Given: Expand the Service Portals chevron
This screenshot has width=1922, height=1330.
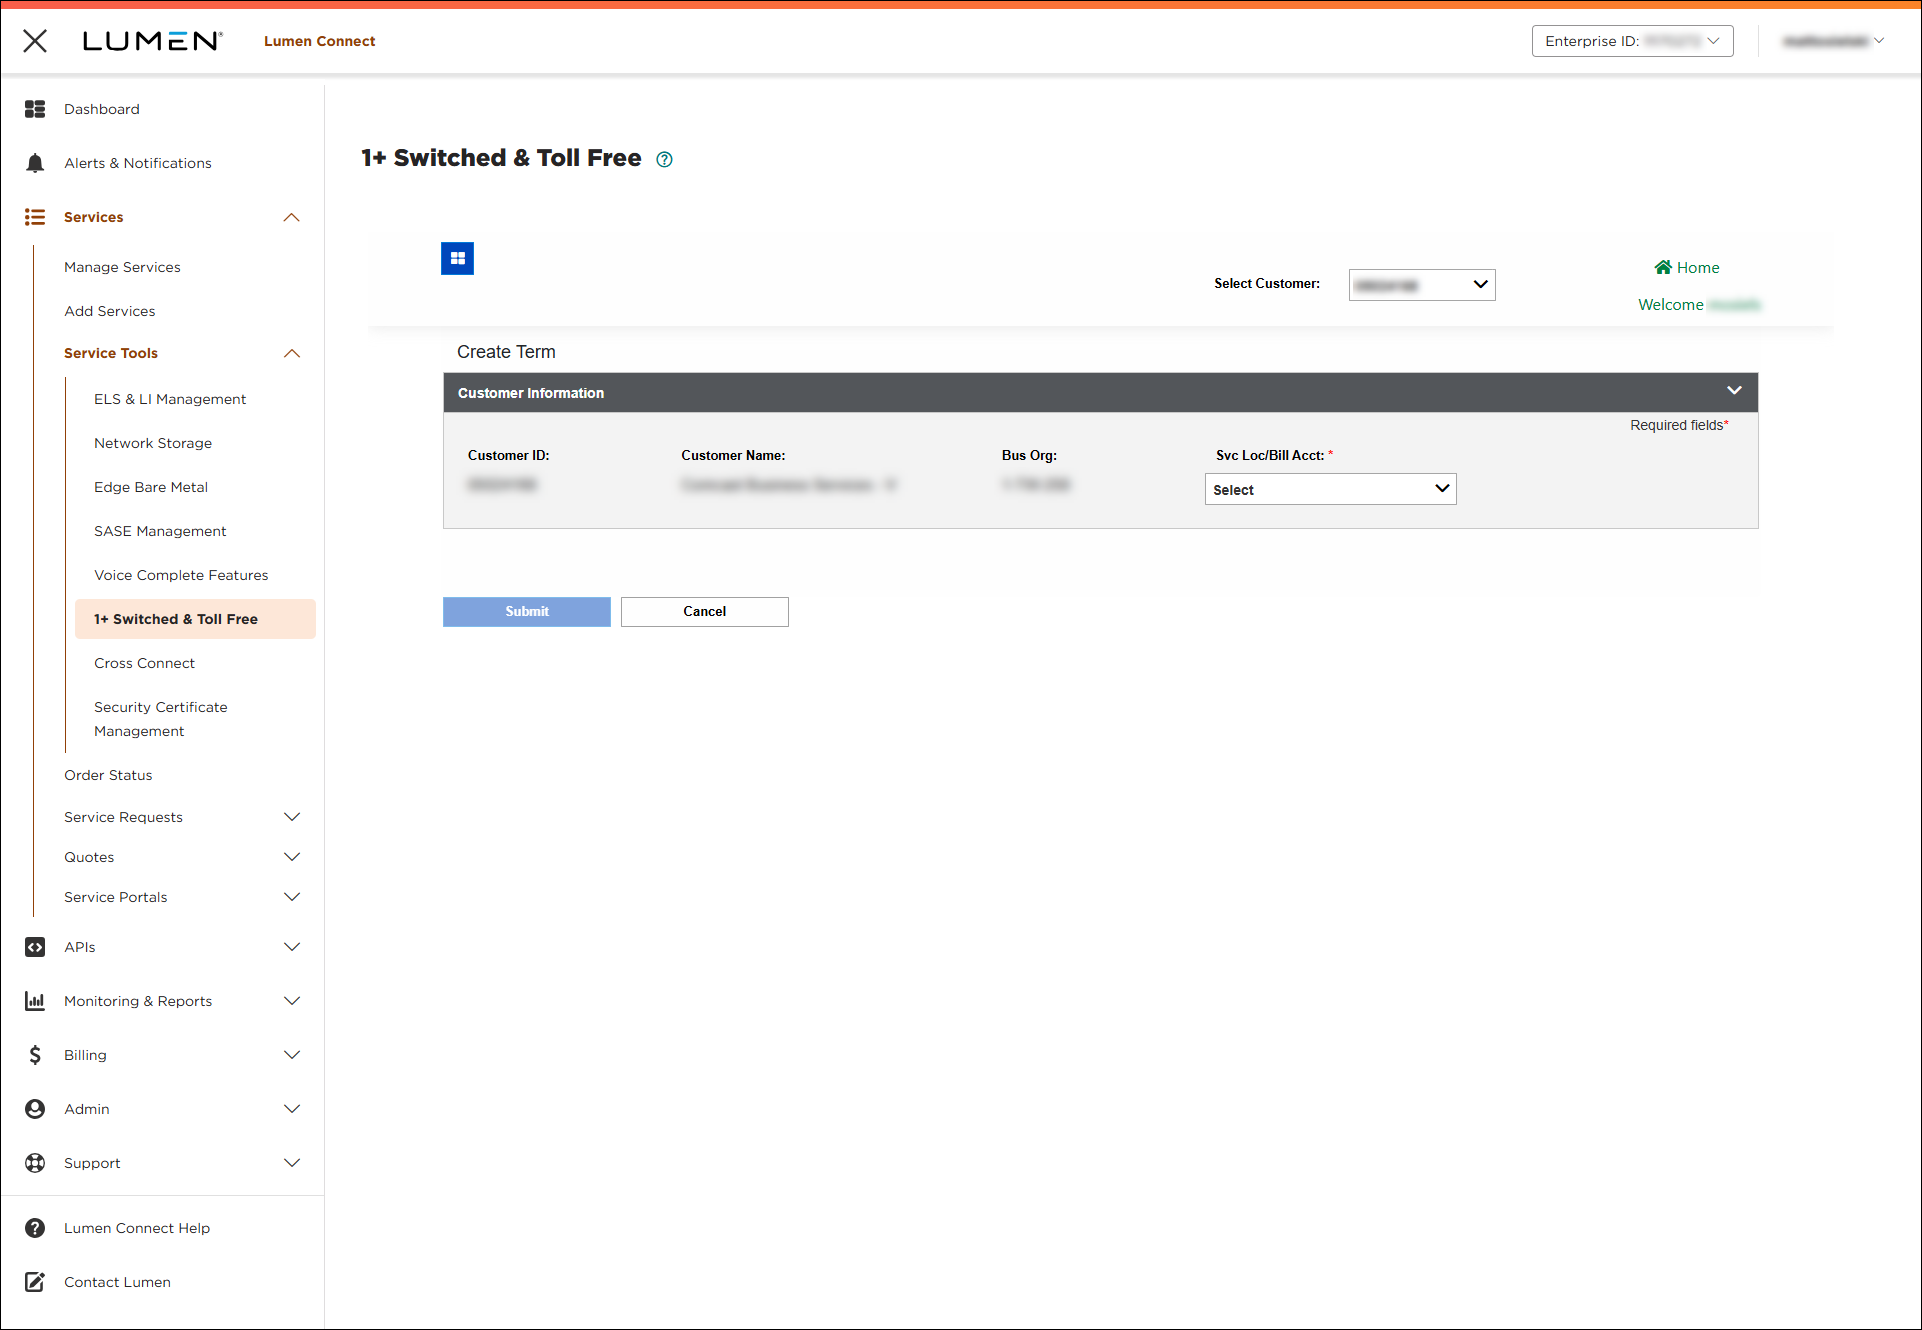Looking at the screenshot, I should [x=292, y=897].
